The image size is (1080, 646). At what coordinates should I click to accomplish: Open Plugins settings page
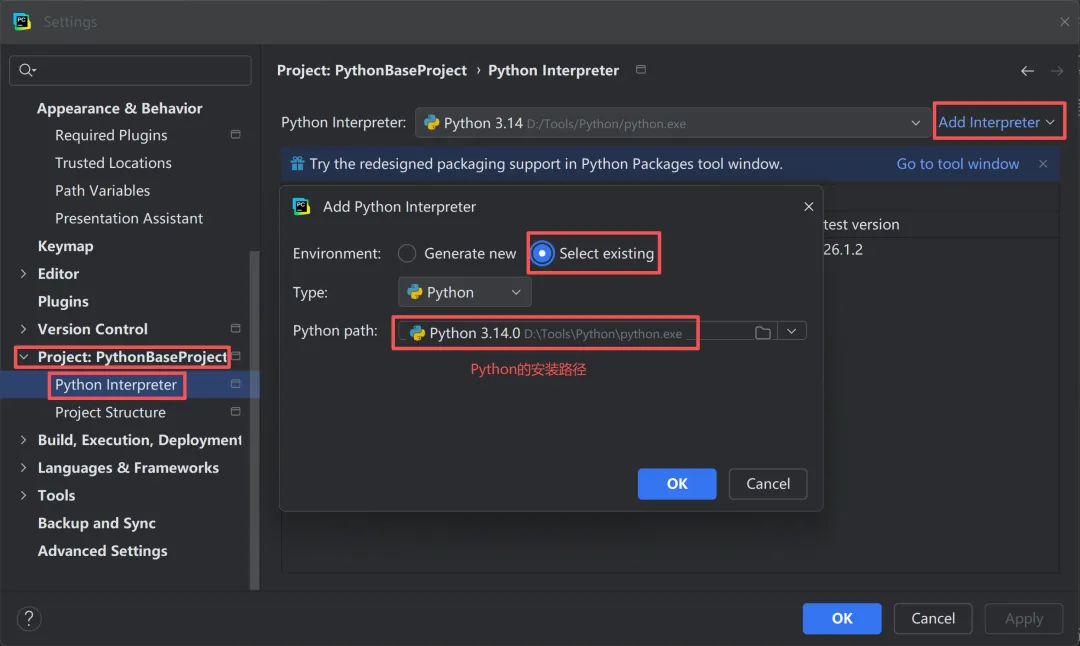click(63, 301)
